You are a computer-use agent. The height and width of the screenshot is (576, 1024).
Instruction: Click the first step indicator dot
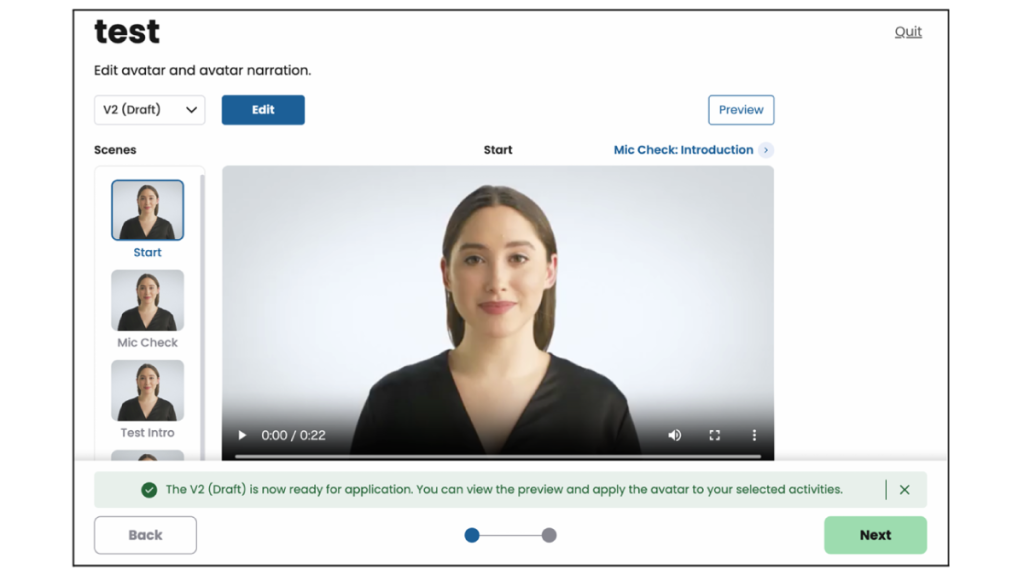472,535
